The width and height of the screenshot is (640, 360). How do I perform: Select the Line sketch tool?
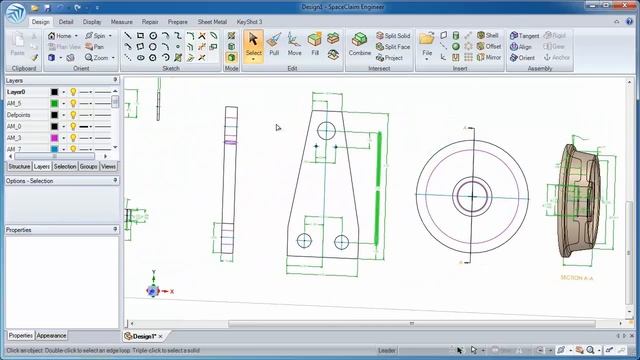128,36
